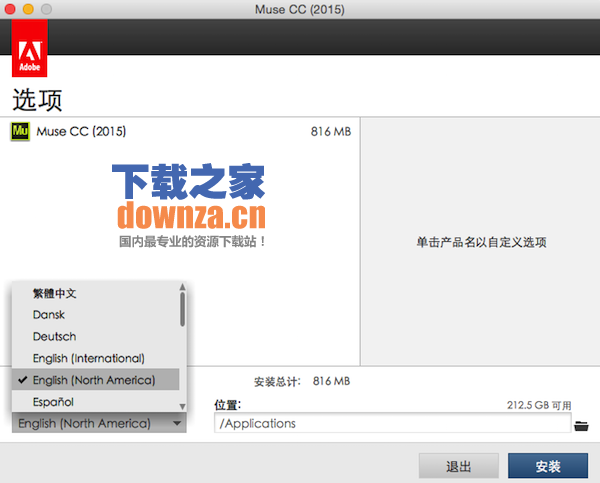
Task: Select Muse CC (2015) product name
Action: 81,132
